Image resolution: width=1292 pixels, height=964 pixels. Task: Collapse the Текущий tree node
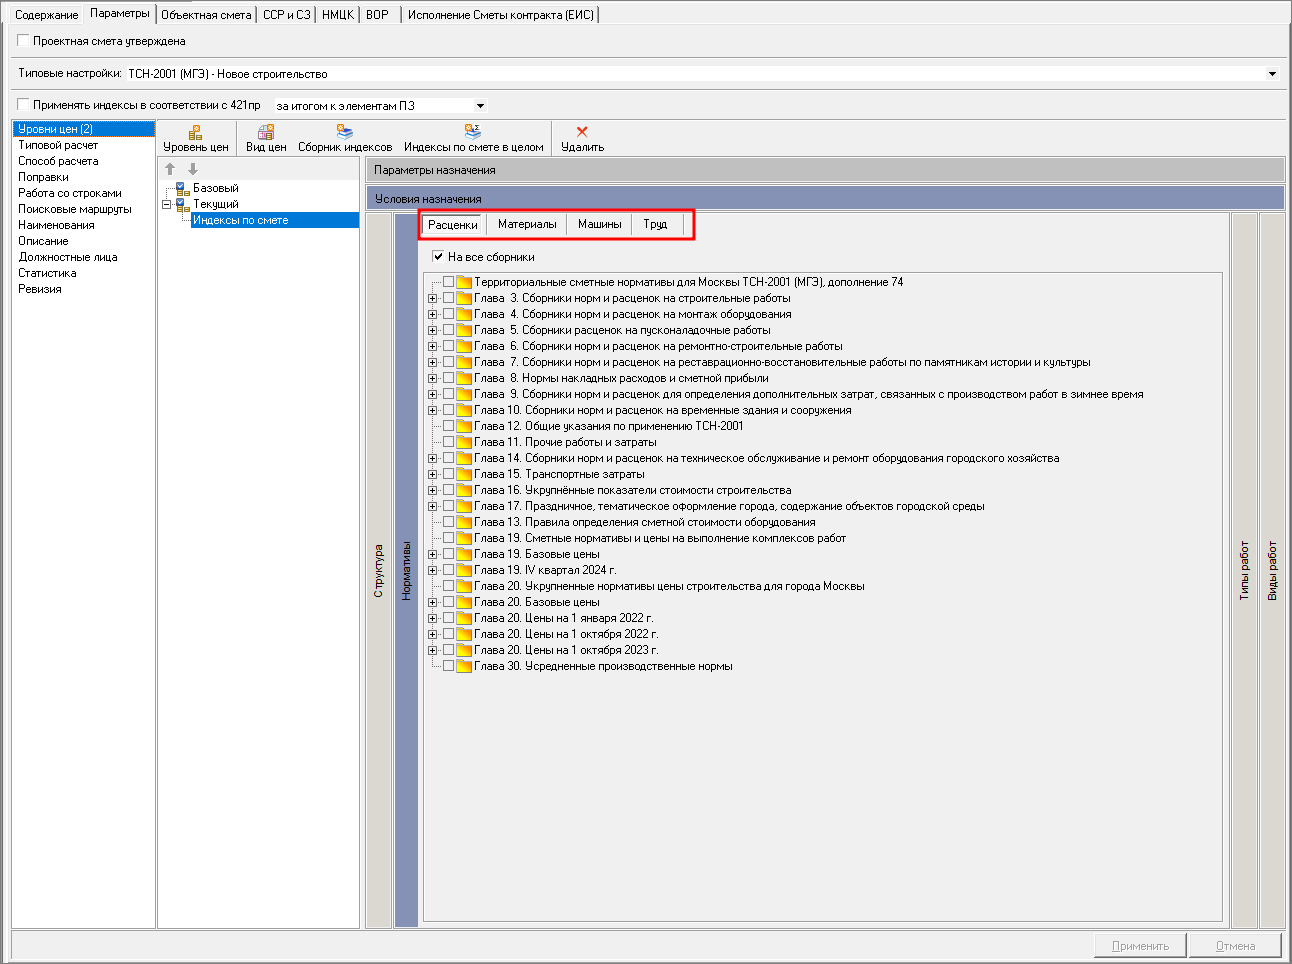point(167,204)
